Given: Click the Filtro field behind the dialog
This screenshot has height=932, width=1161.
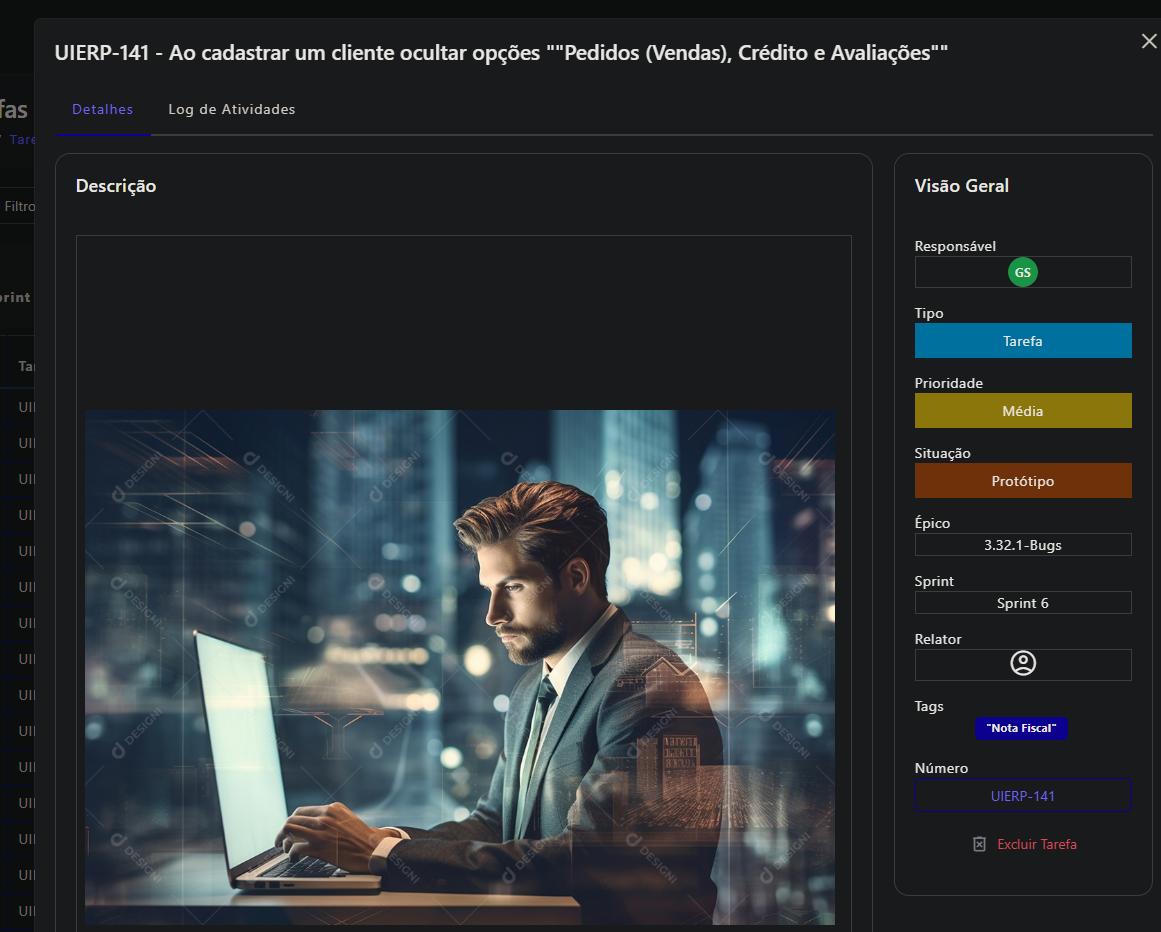Looking at the screenshot, I should (18, 207).
